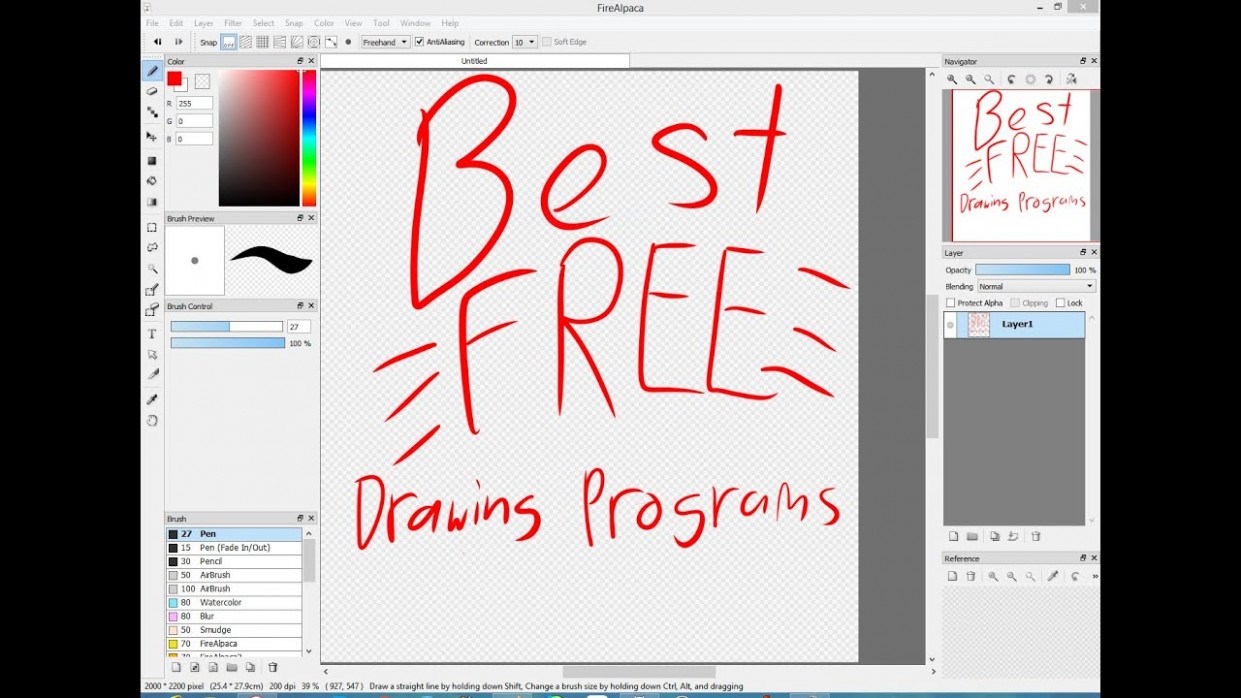The image size is (1241, 698).
Task: Open the Correction value dropdown
Action: pyautogui.click(x=528, y=41)
